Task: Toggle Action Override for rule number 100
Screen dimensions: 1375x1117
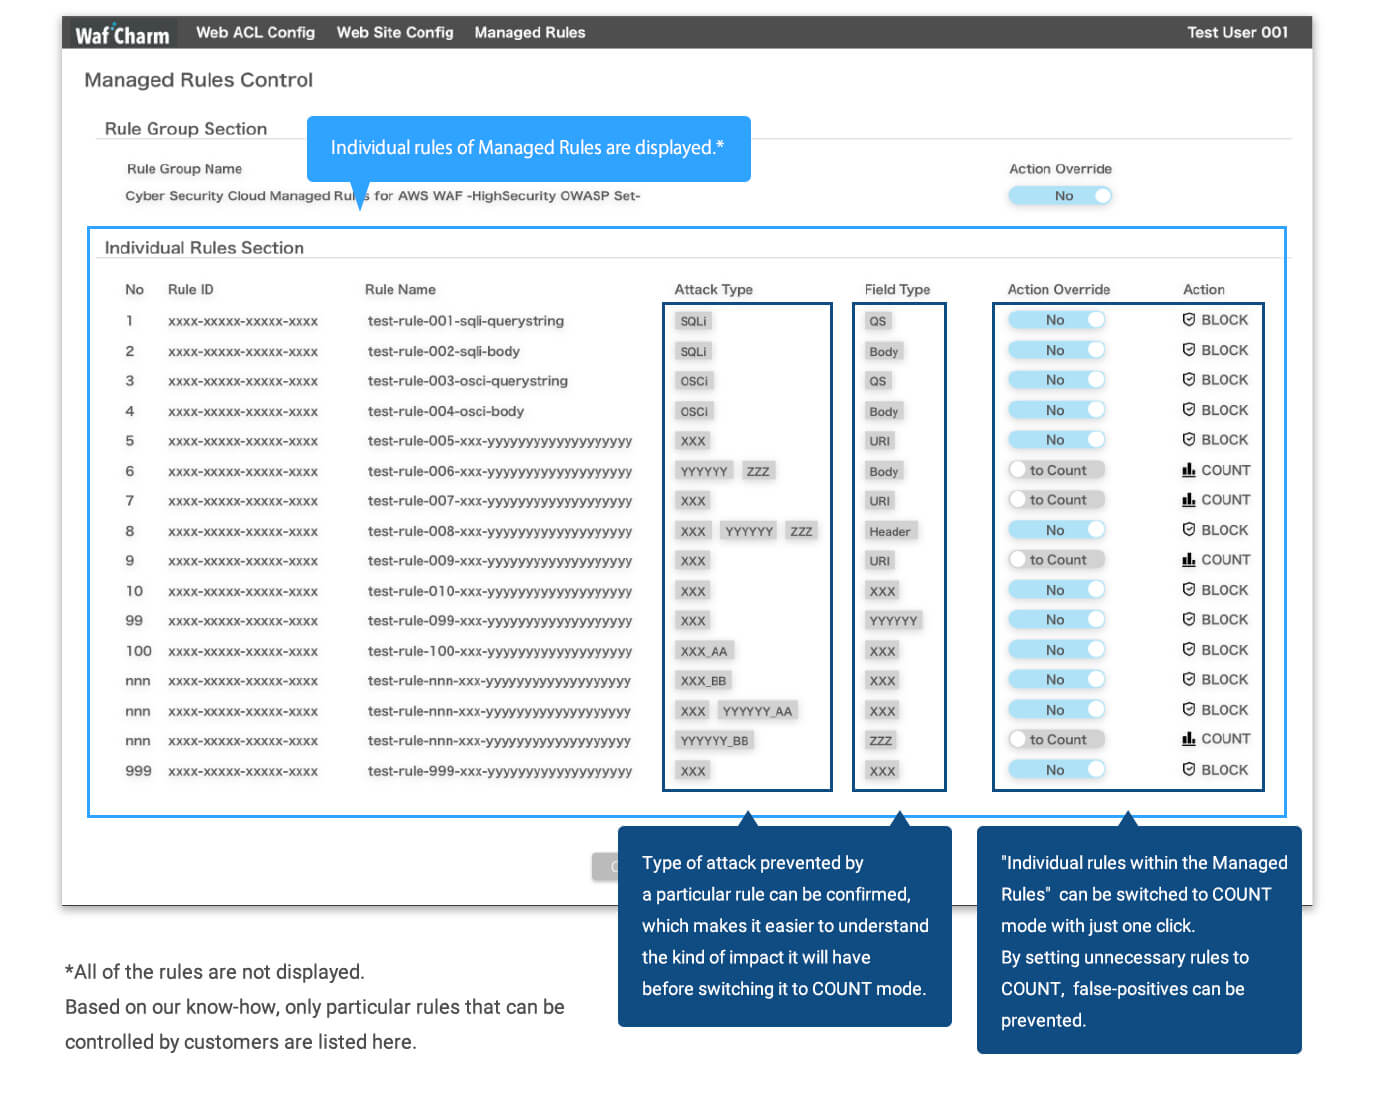Action: (x=1056, y=650)
